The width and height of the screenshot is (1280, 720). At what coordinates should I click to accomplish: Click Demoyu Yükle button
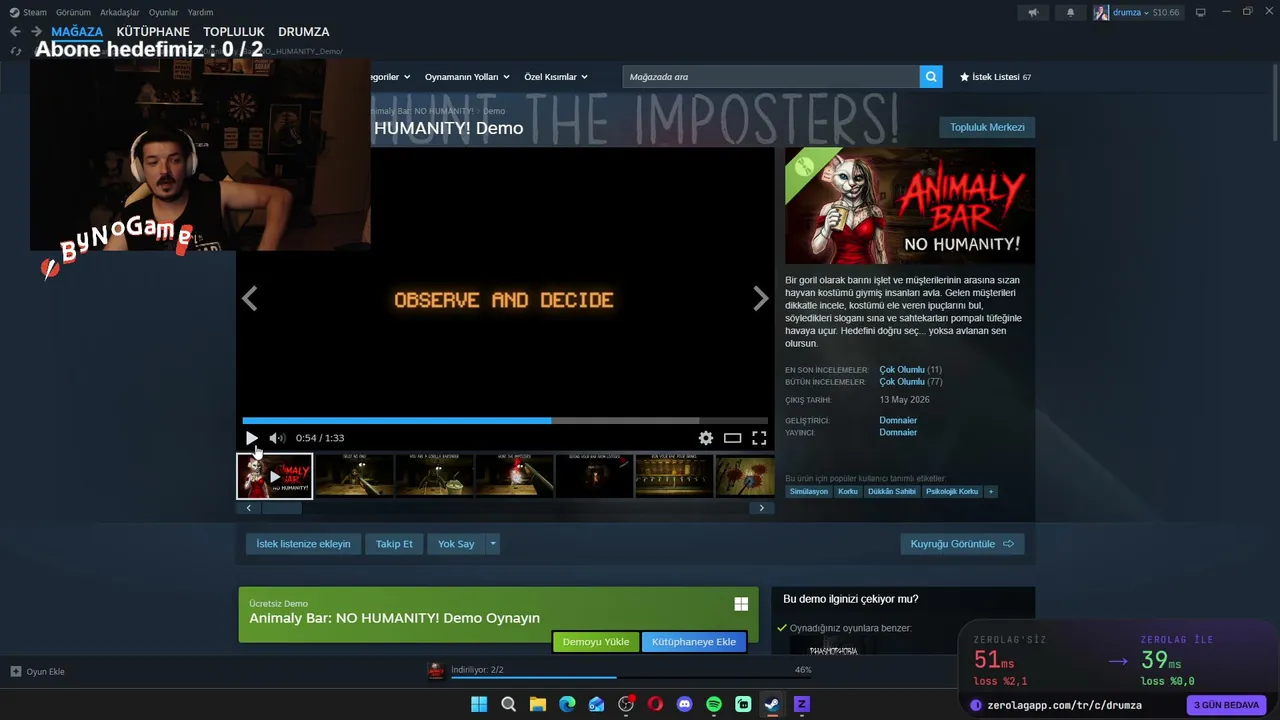[596, 642]
